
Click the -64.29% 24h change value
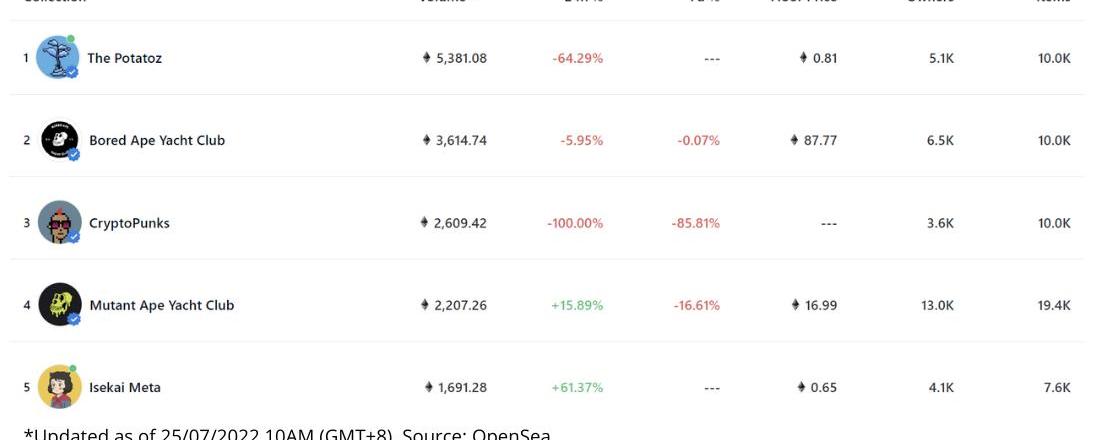click(x=577, y=58)
